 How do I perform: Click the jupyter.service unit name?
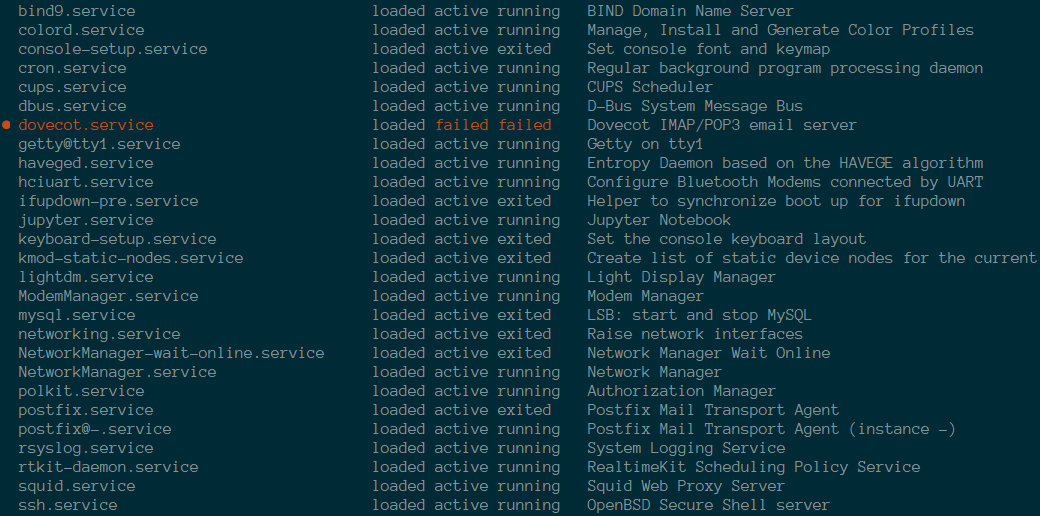(86, 220)
